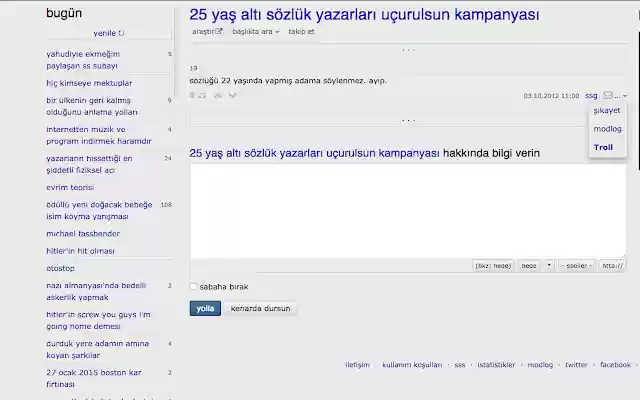
Task: Open 'michael fassbender' topic
Action: pyautogui.click(x=83, y=233)
